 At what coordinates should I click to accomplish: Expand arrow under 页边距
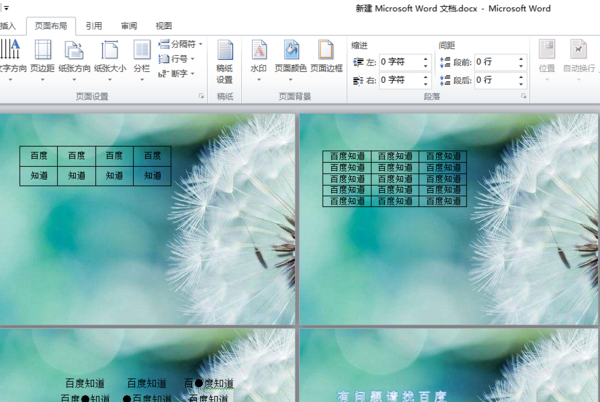(x=42, y=80)
